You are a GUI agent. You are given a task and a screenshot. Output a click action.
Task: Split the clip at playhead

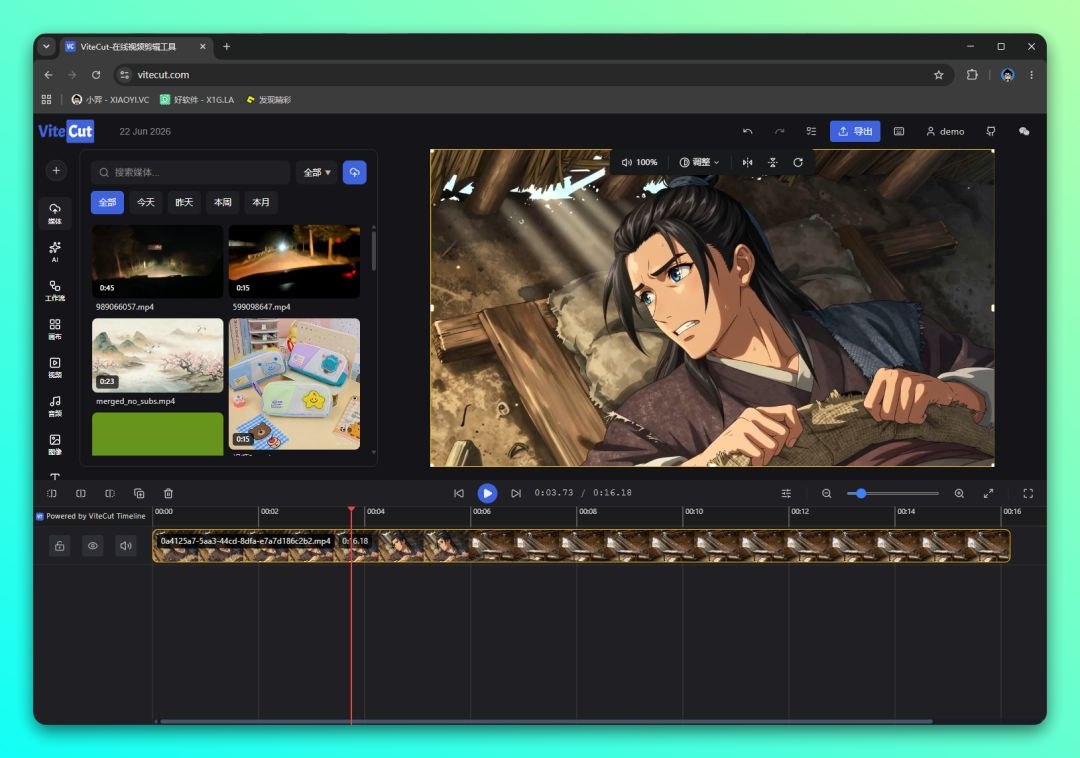click(81, 494)
